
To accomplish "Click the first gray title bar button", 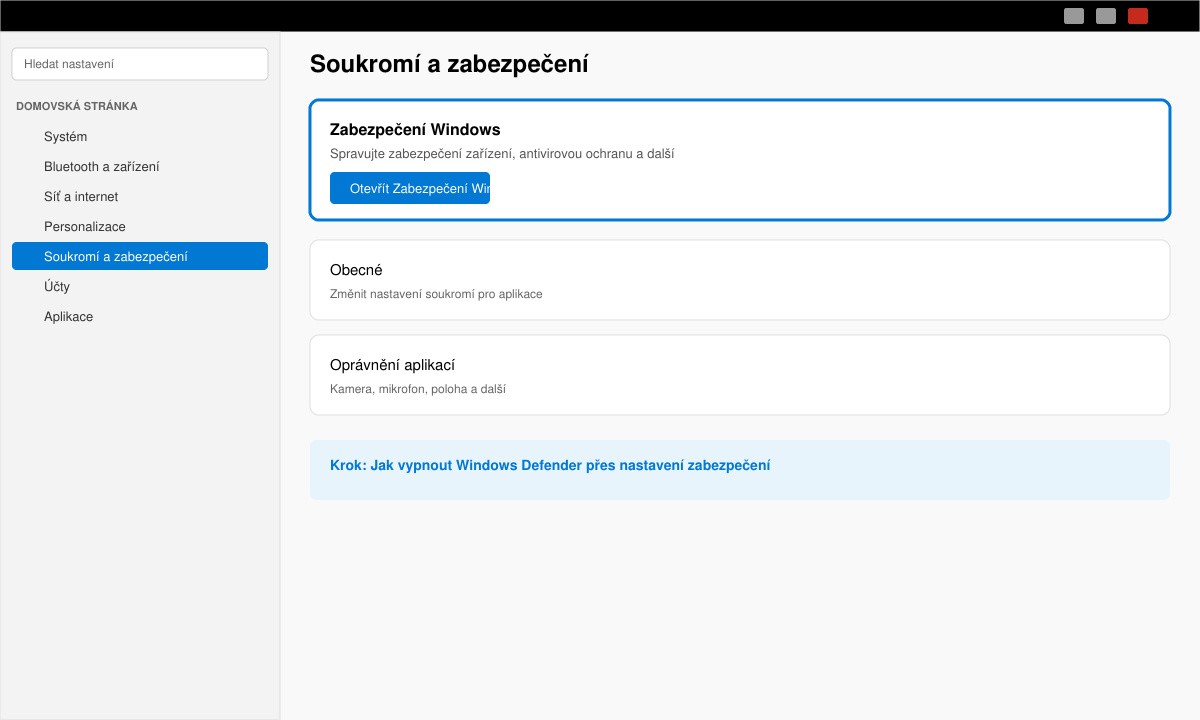I will [x=1074, y=16].
